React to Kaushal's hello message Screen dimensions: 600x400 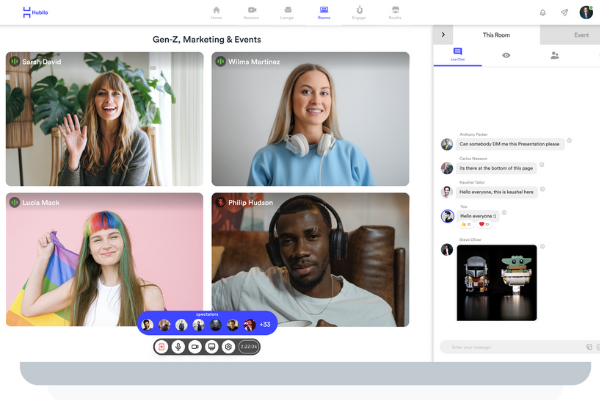tap(543, 189)
